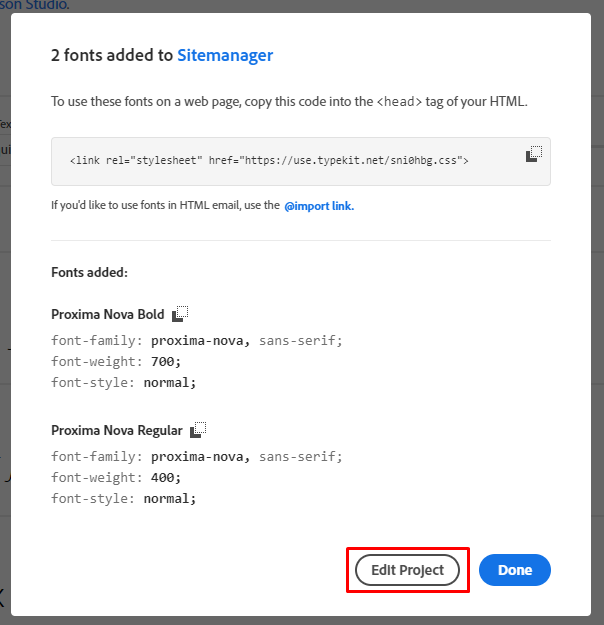Copy the stylesheet embed code via copy icon

(534, 154)
